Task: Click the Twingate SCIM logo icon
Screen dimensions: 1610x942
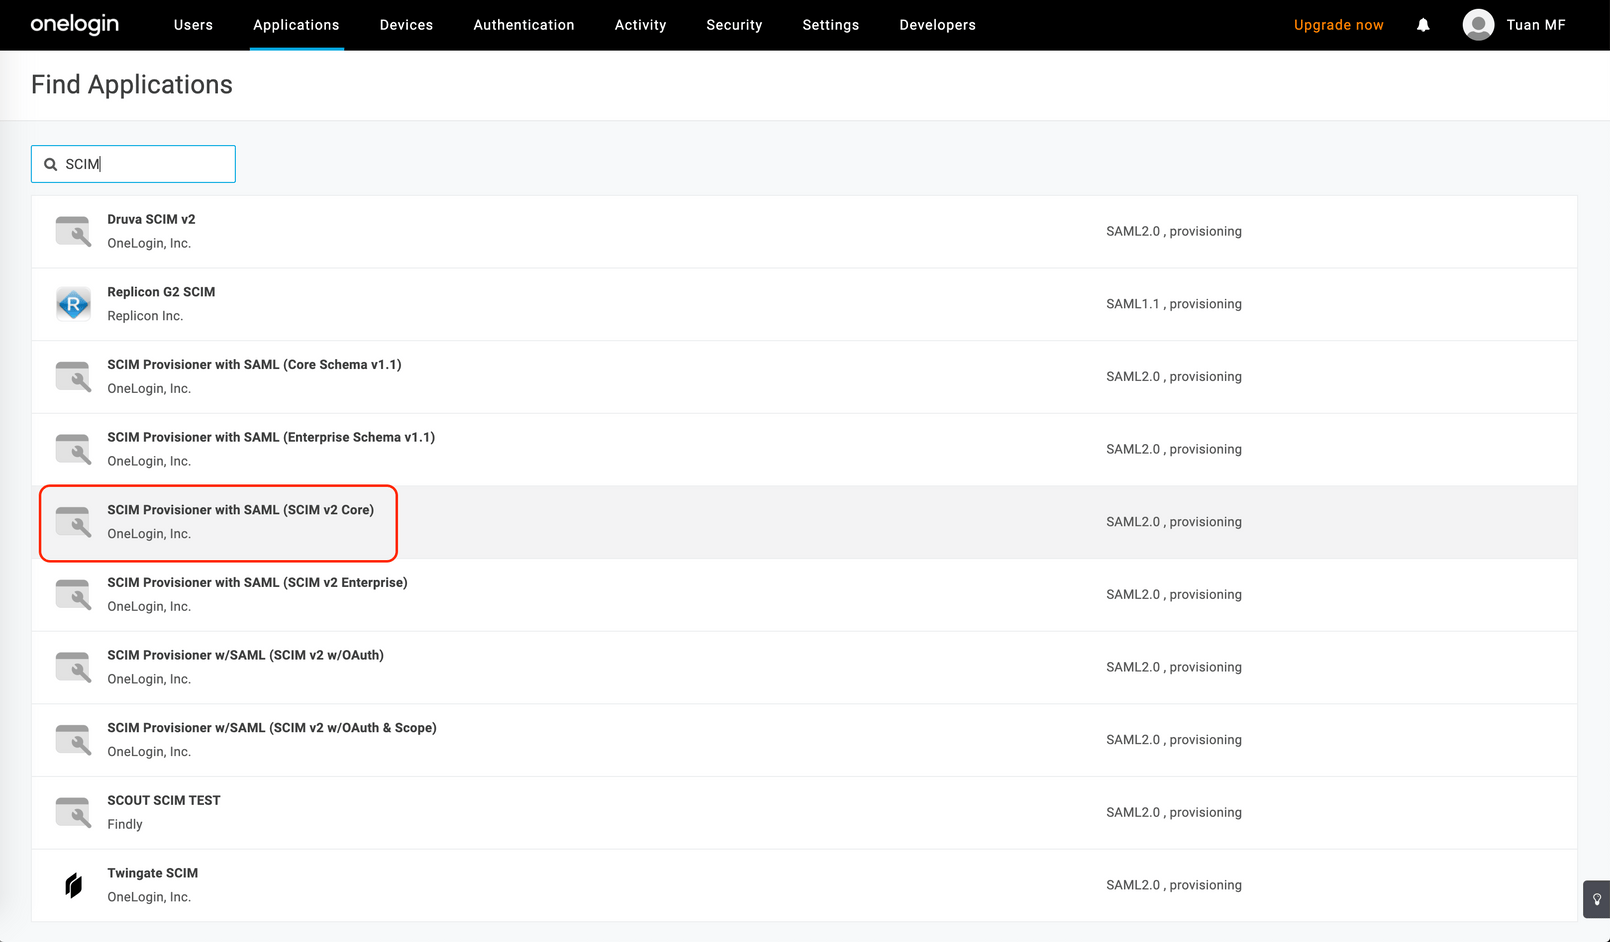Action: click(x=73, y=885)
